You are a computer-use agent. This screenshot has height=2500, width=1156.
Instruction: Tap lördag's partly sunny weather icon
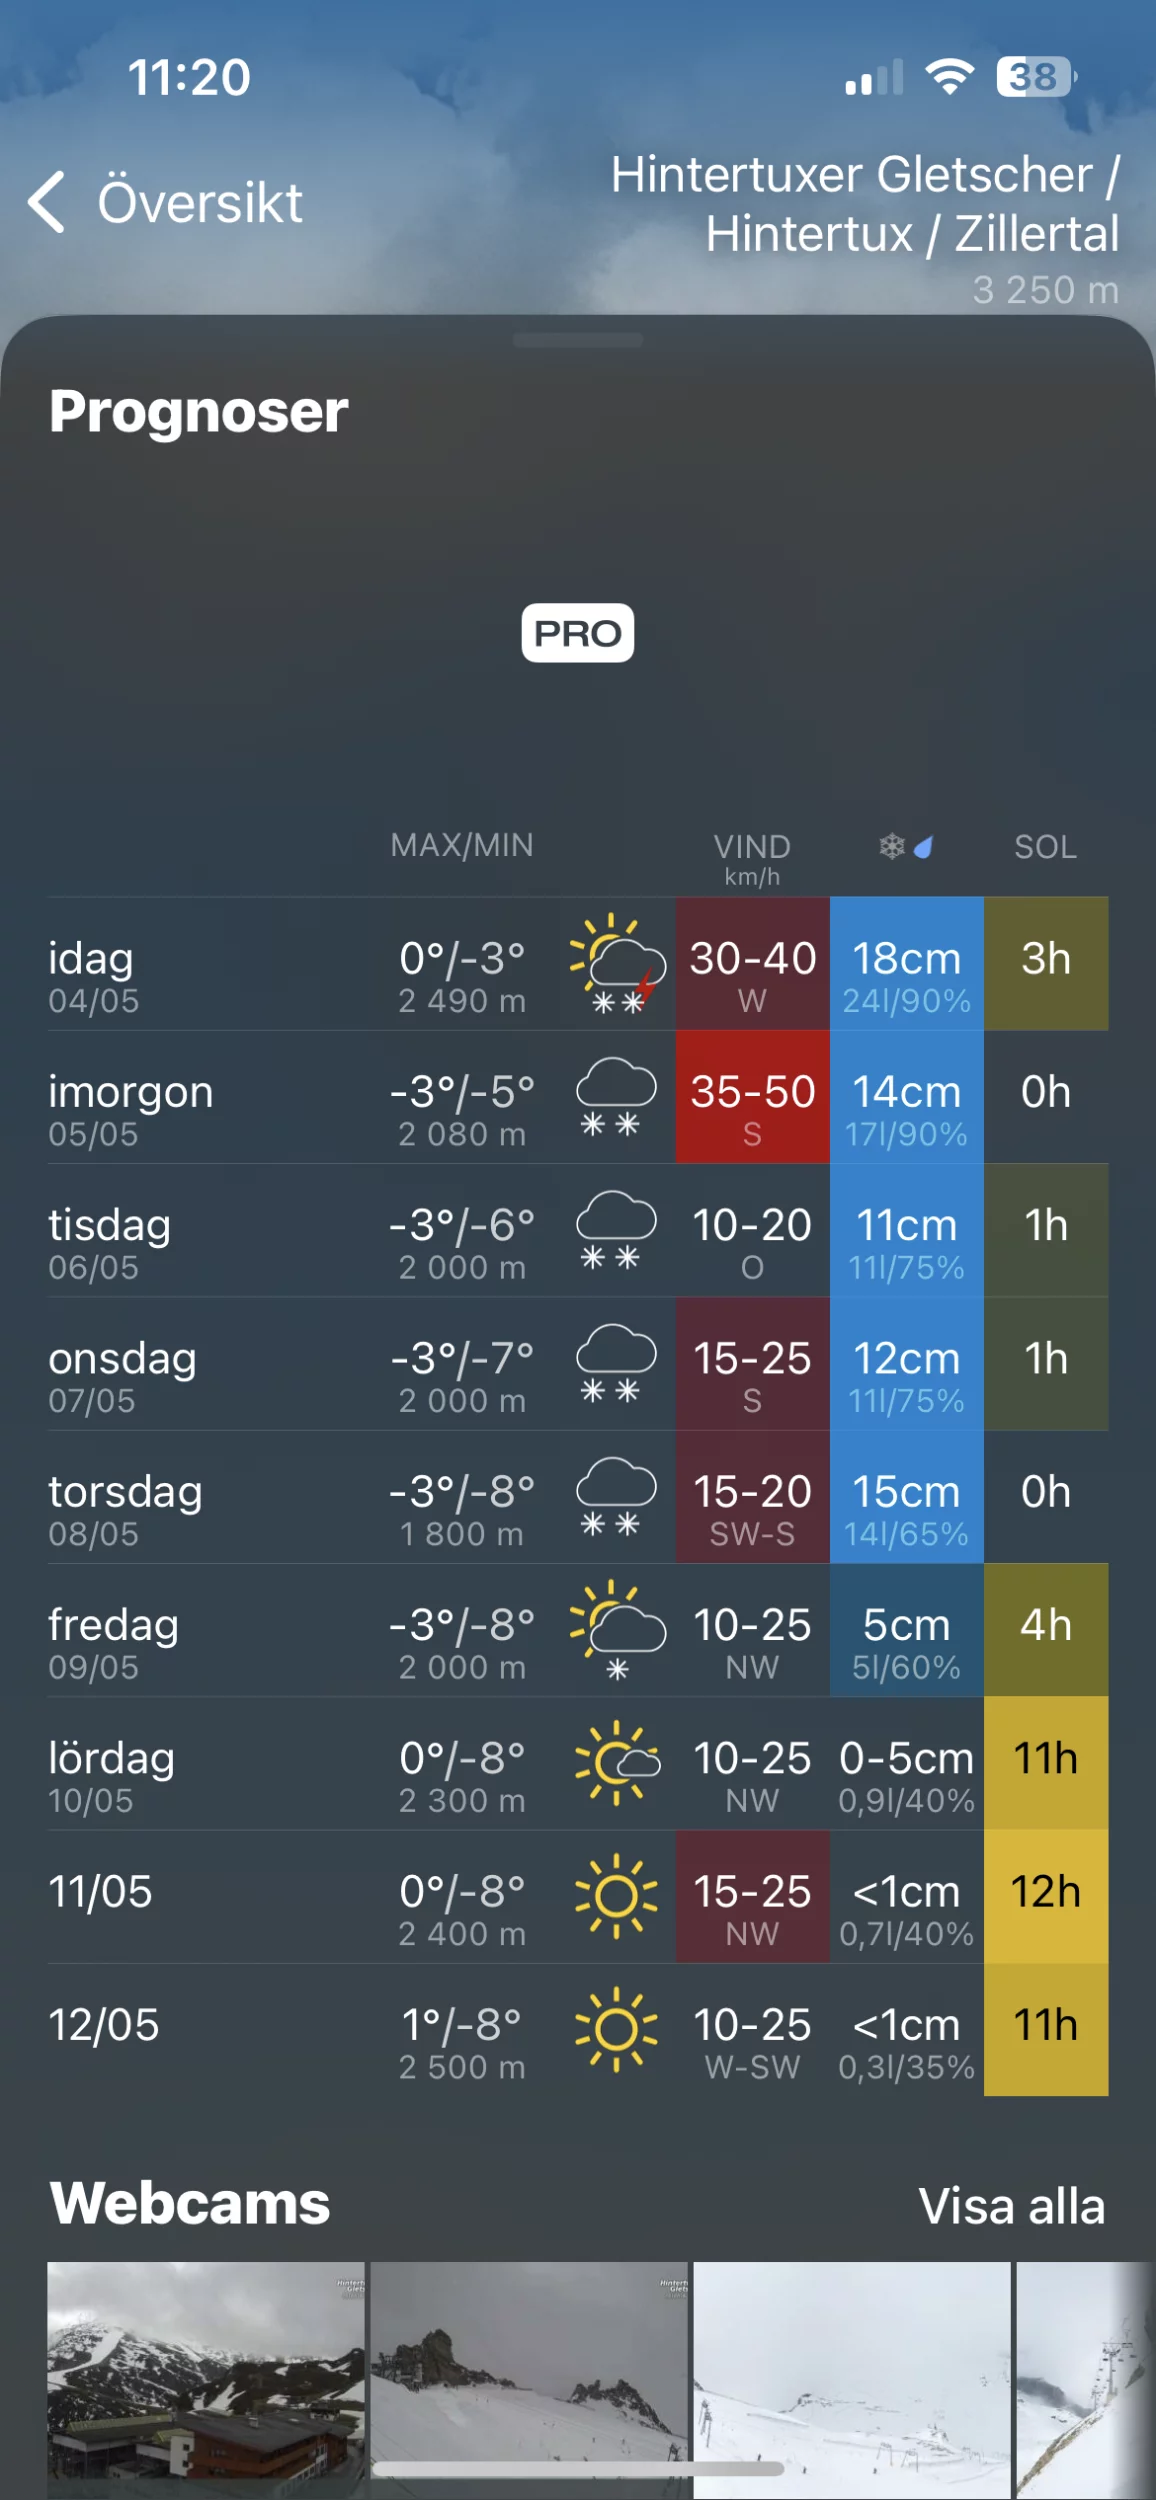[617, 1763]
